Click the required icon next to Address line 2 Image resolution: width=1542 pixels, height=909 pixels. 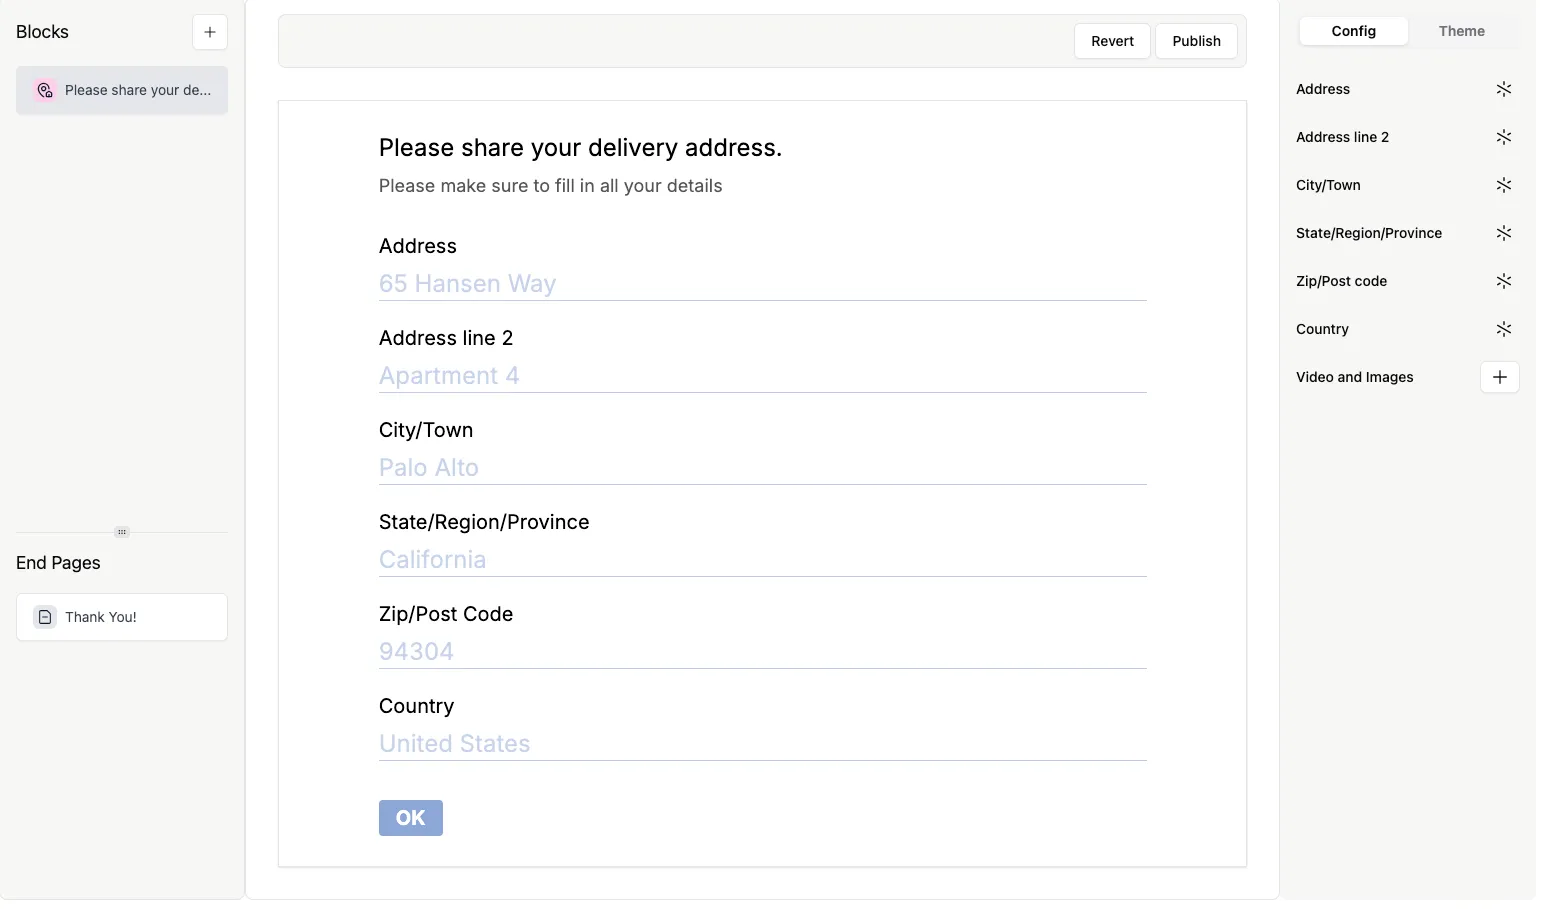pyautogui.click(x=1505, y=137)
